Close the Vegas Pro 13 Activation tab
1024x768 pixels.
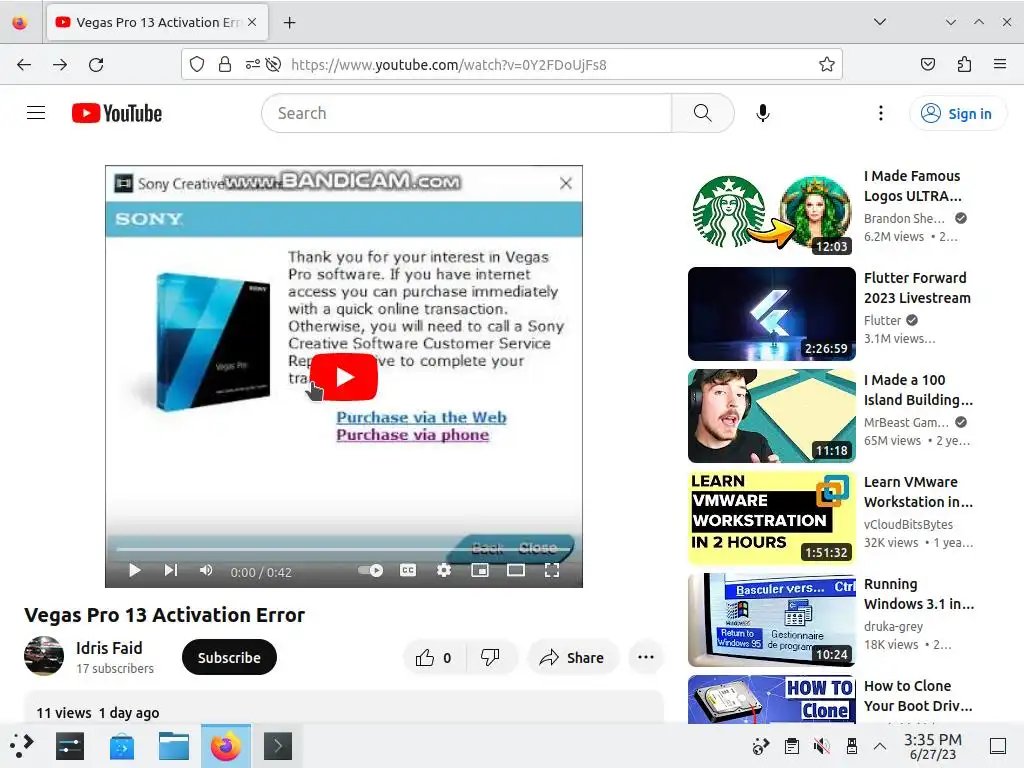[x=252, y=22]
